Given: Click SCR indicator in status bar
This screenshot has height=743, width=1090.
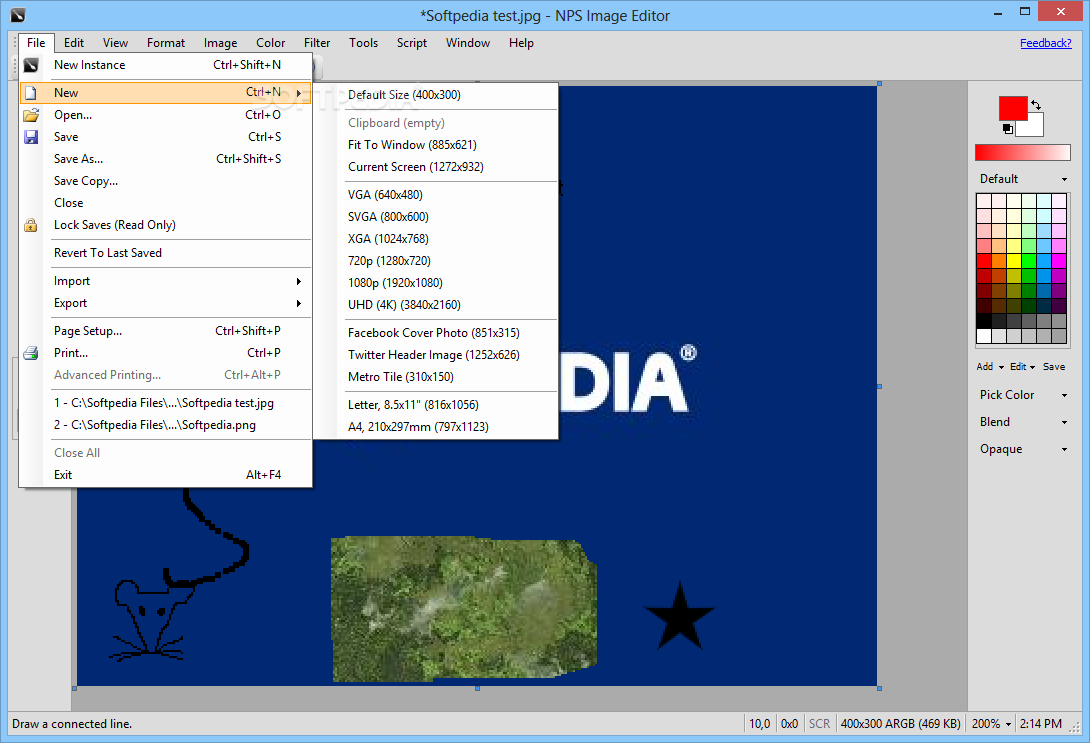Looking at the screenshot, I should (x=820, y=724).
